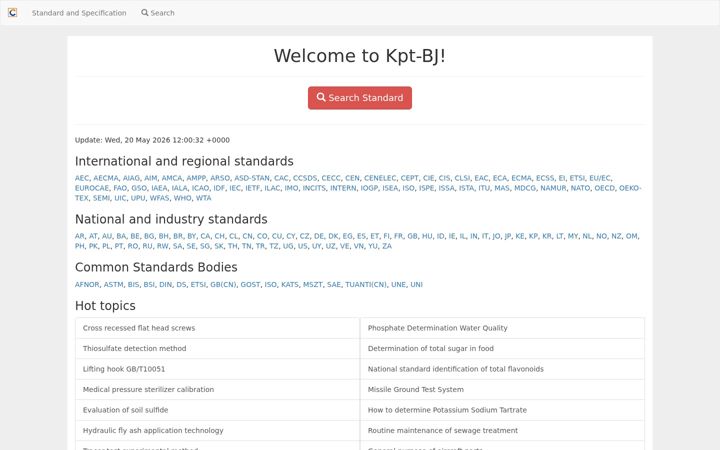Open the KR national standards link
The height and width of the screenshot is (450, 720).
click(547, 236)
